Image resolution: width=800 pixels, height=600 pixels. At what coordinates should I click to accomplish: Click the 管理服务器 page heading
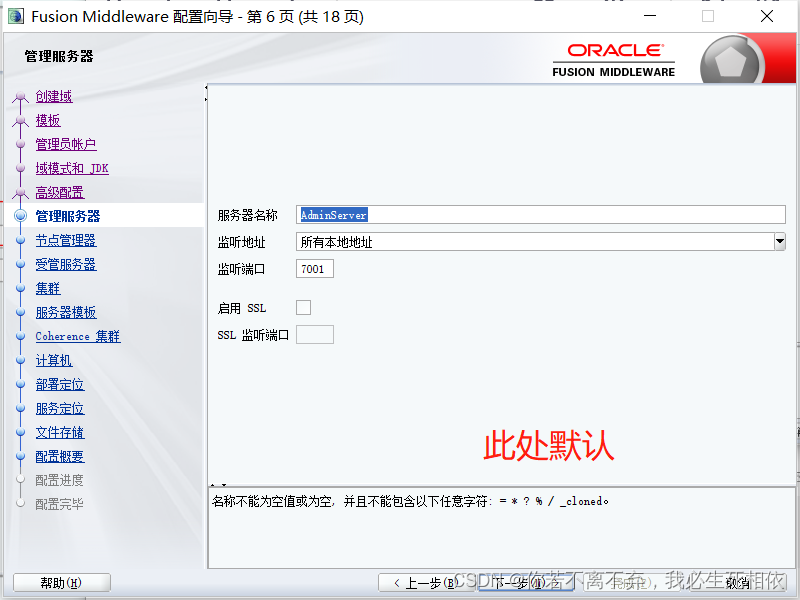pyautogui.click(x=59, y=56)
